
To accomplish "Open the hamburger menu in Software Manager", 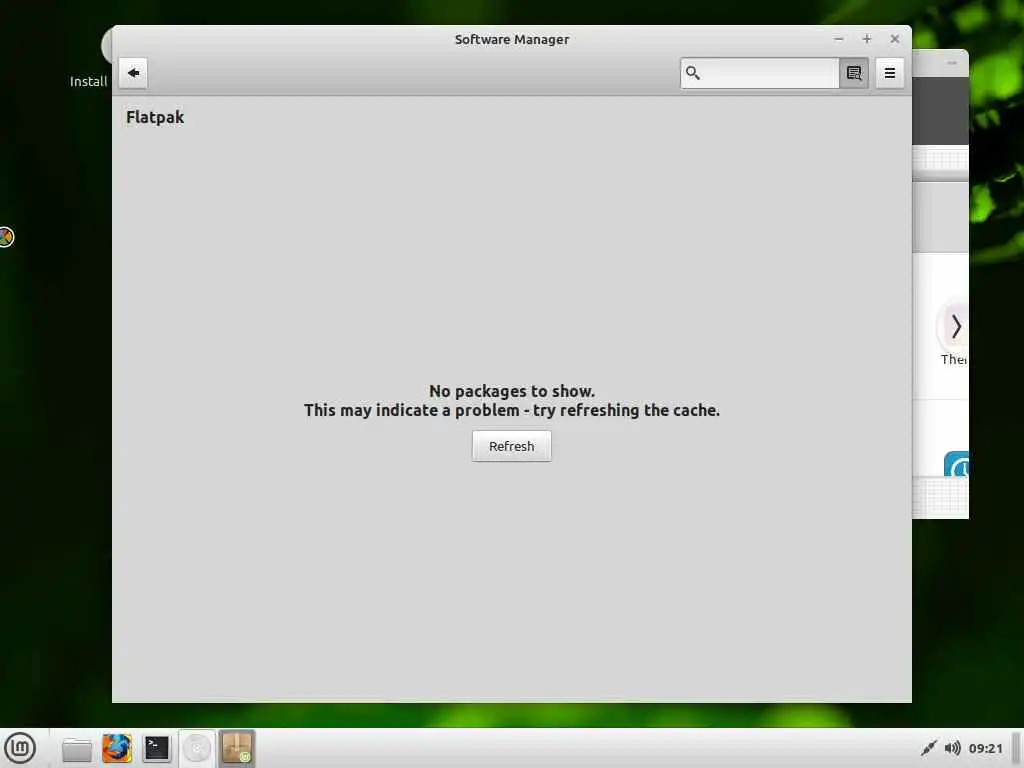I will pyautogui.click(x=889, y=73).
